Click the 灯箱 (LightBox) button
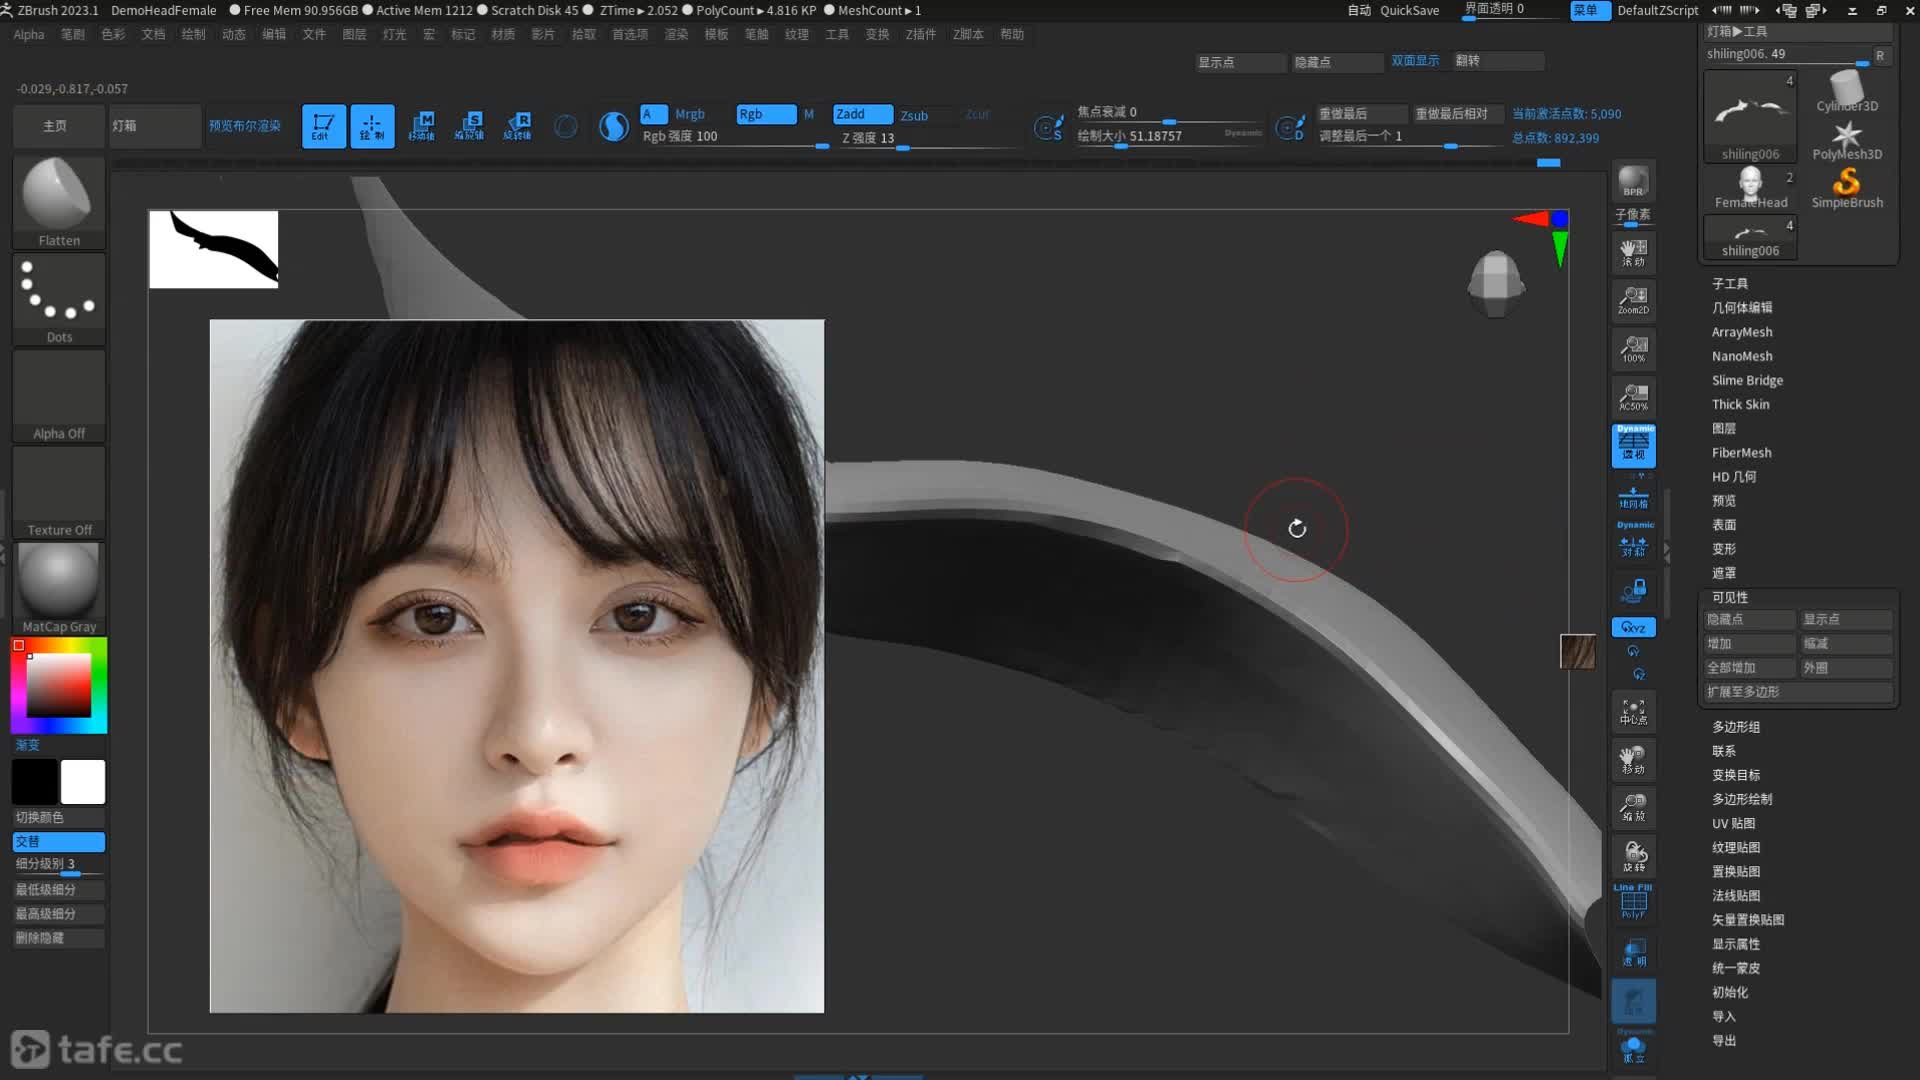The width and height of the screenshot is (1920, 1080). (154, 126)
